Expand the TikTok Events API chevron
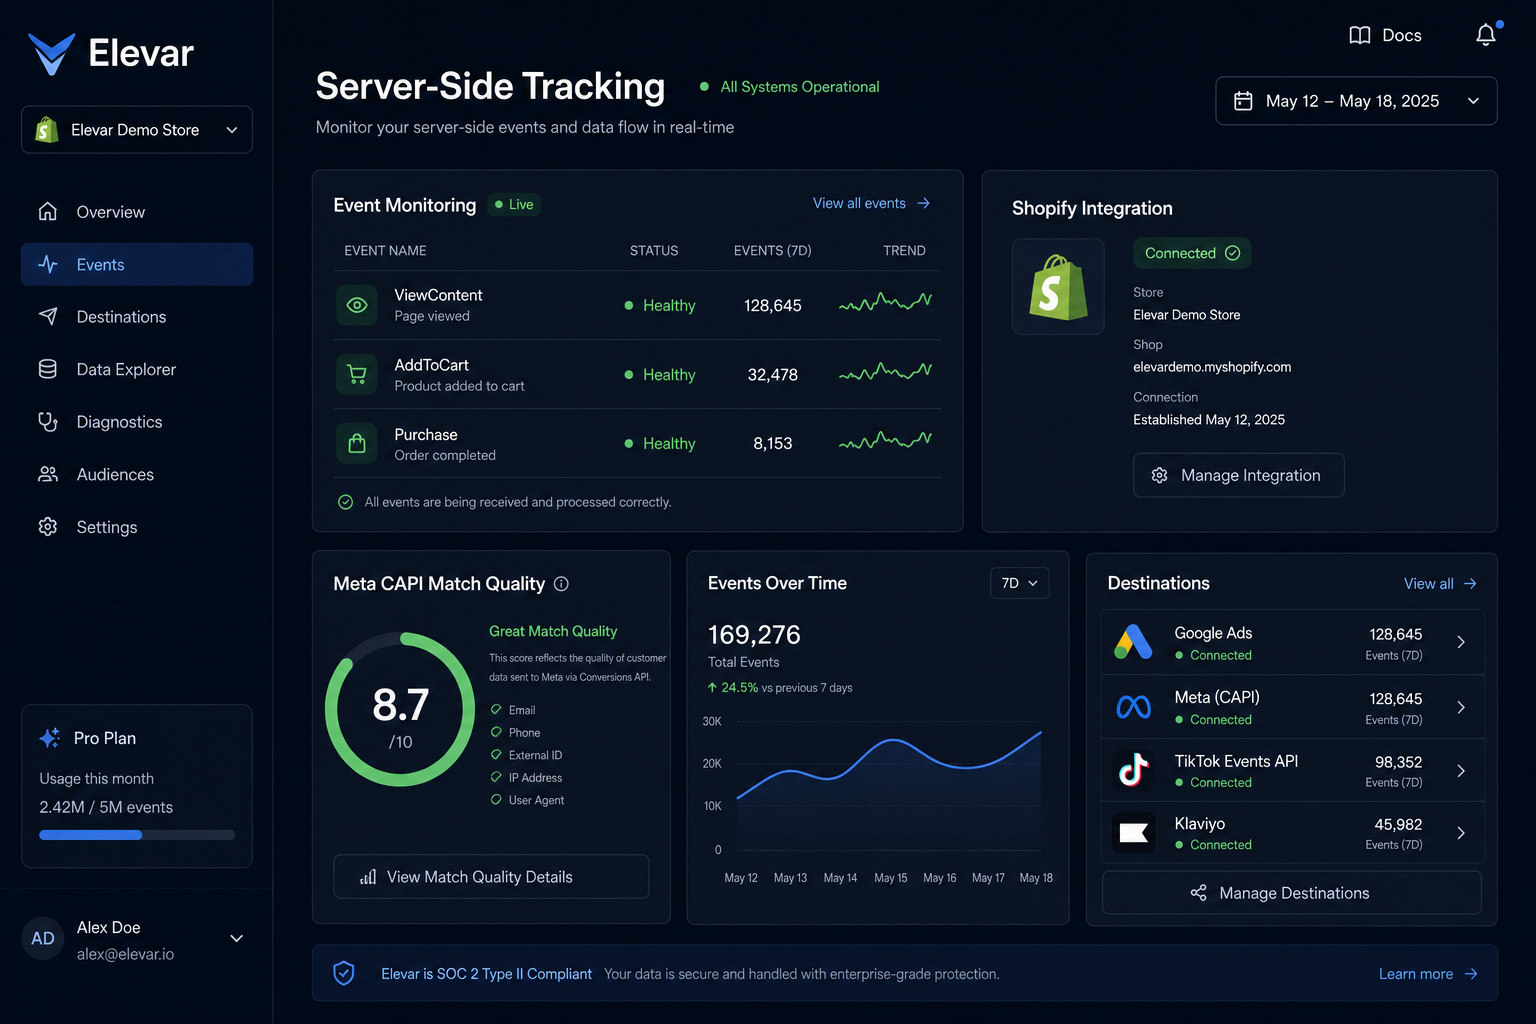Screen dimensions: 1536x1024 (x=1461, y=770)
